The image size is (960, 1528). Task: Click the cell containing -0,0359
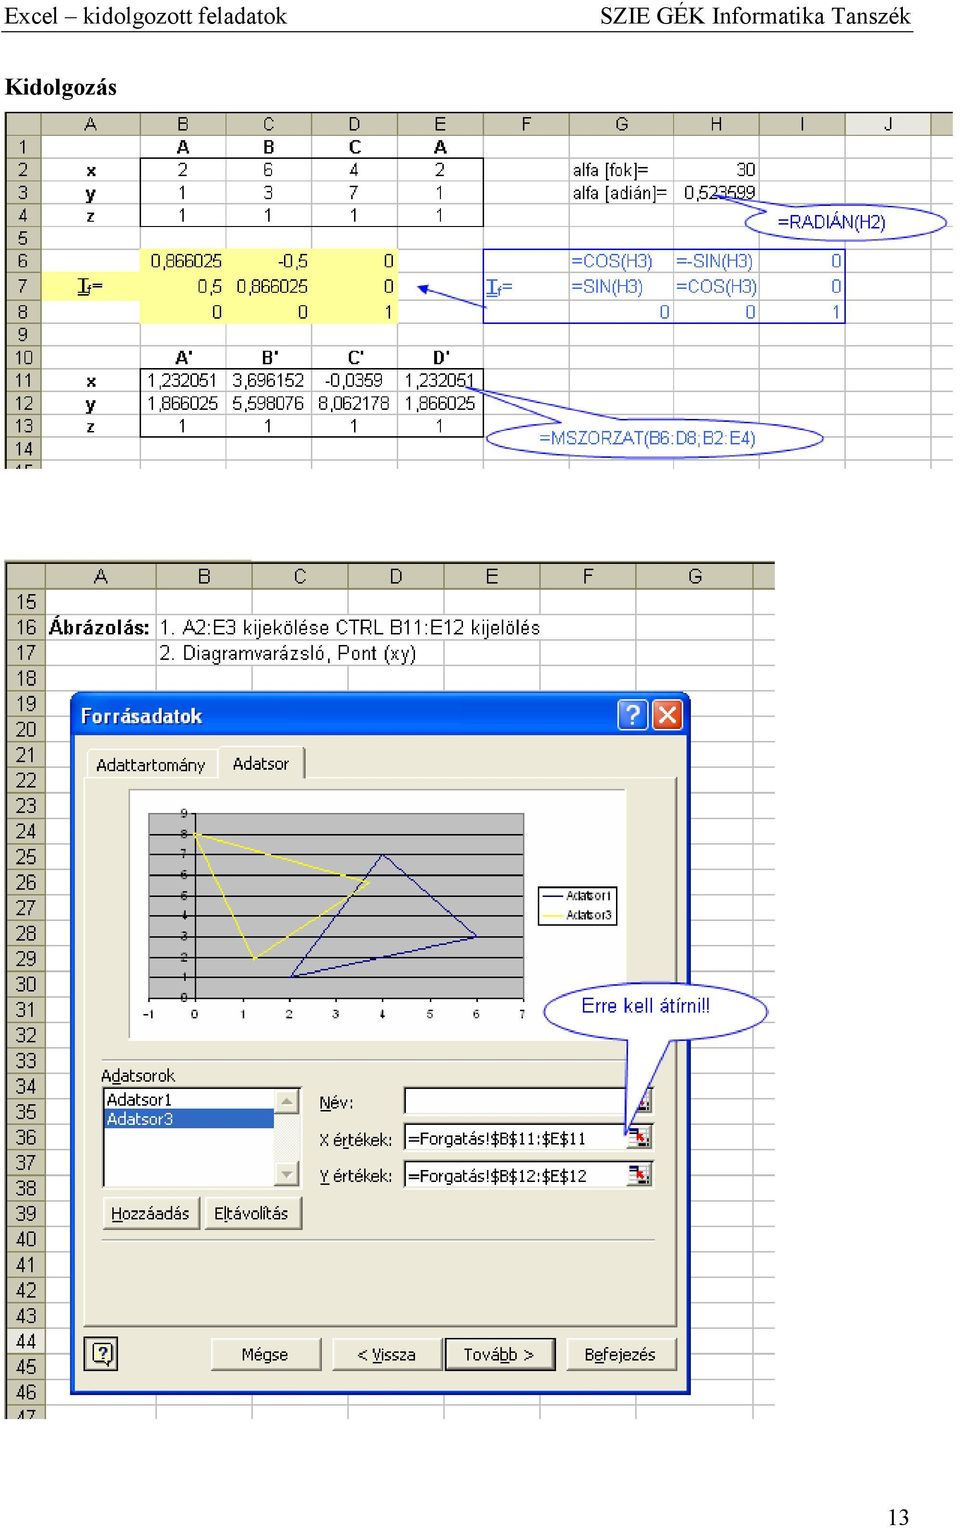pos(355,380)
